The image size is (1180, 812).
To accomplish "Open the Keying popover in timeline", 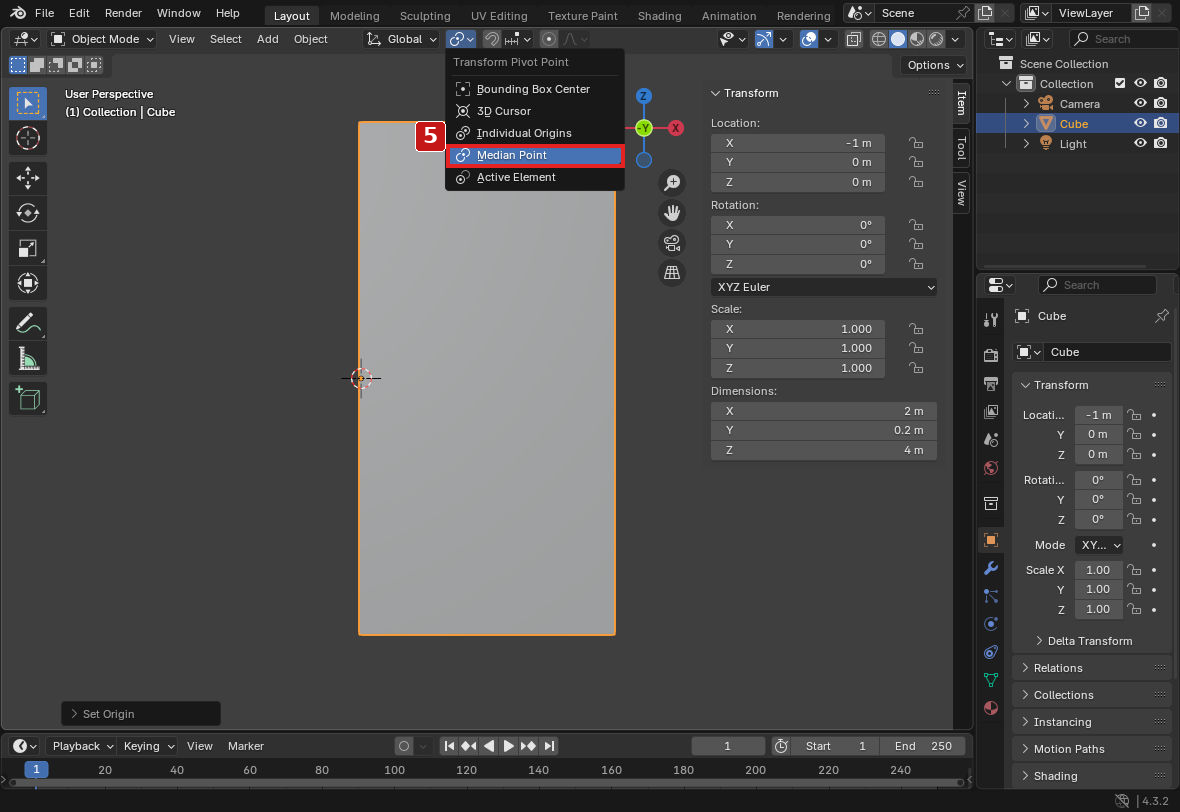I will 148,746.
